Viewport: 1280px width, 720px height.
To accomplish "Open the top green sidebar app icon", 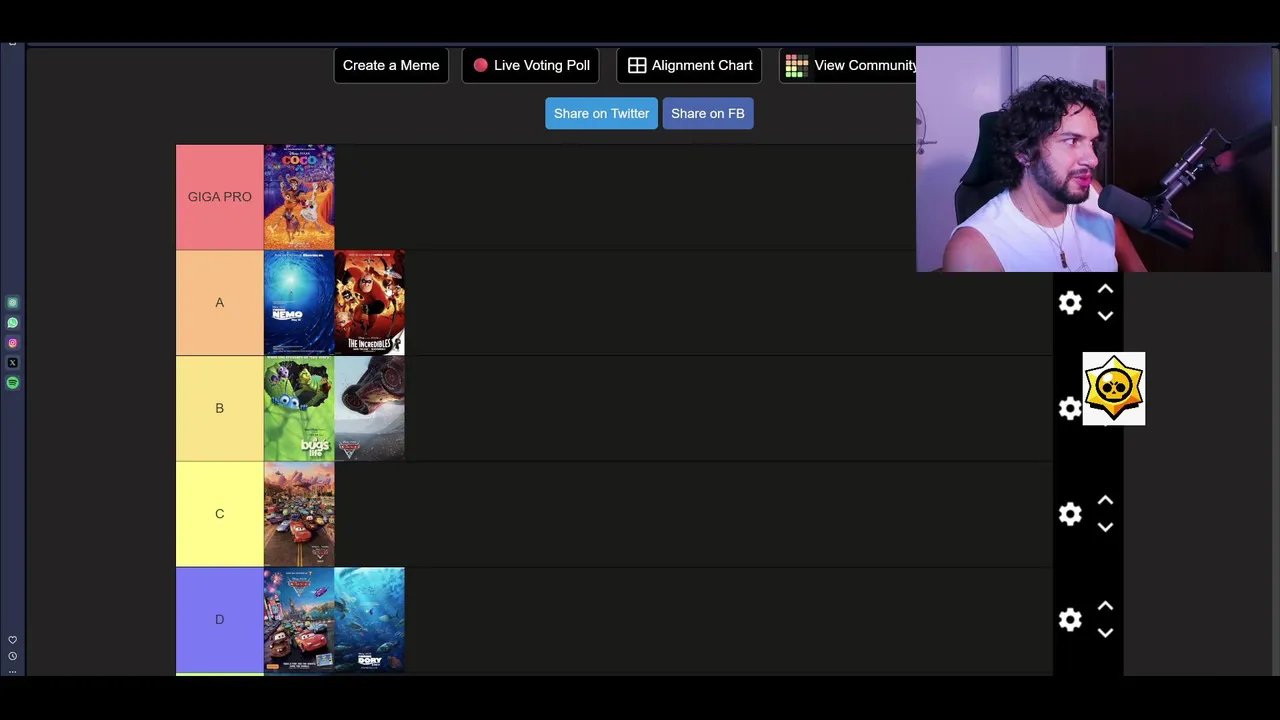I will (x=13, y=303).
